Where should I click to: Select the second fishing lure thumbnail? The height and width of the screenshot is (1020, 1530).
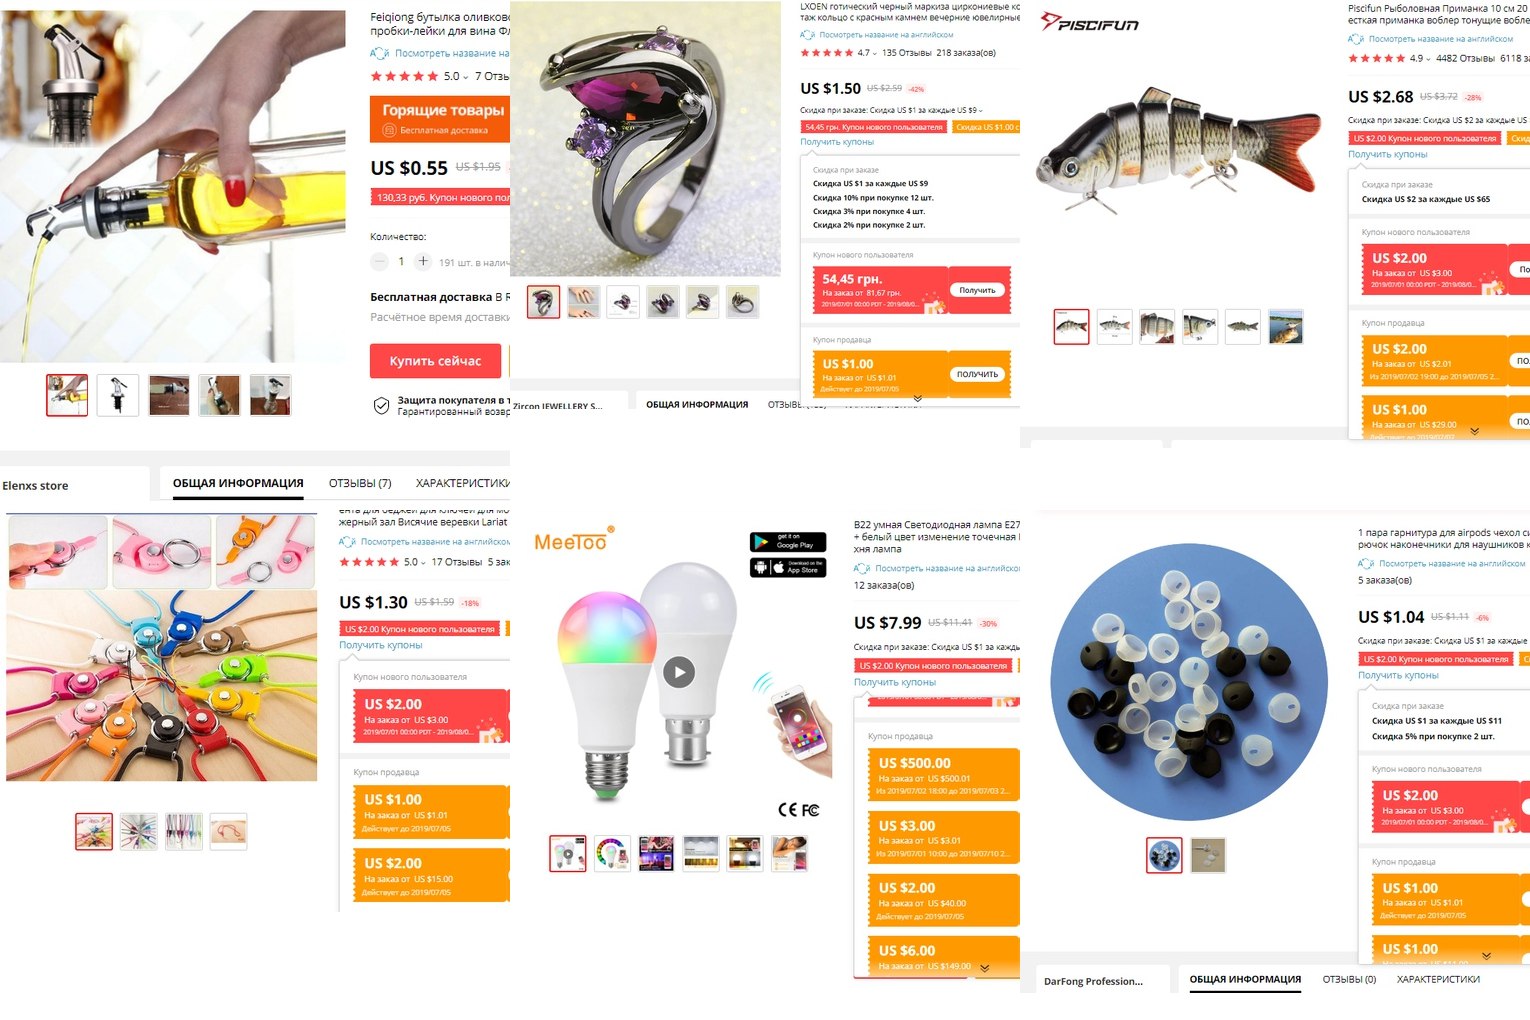1114,327
